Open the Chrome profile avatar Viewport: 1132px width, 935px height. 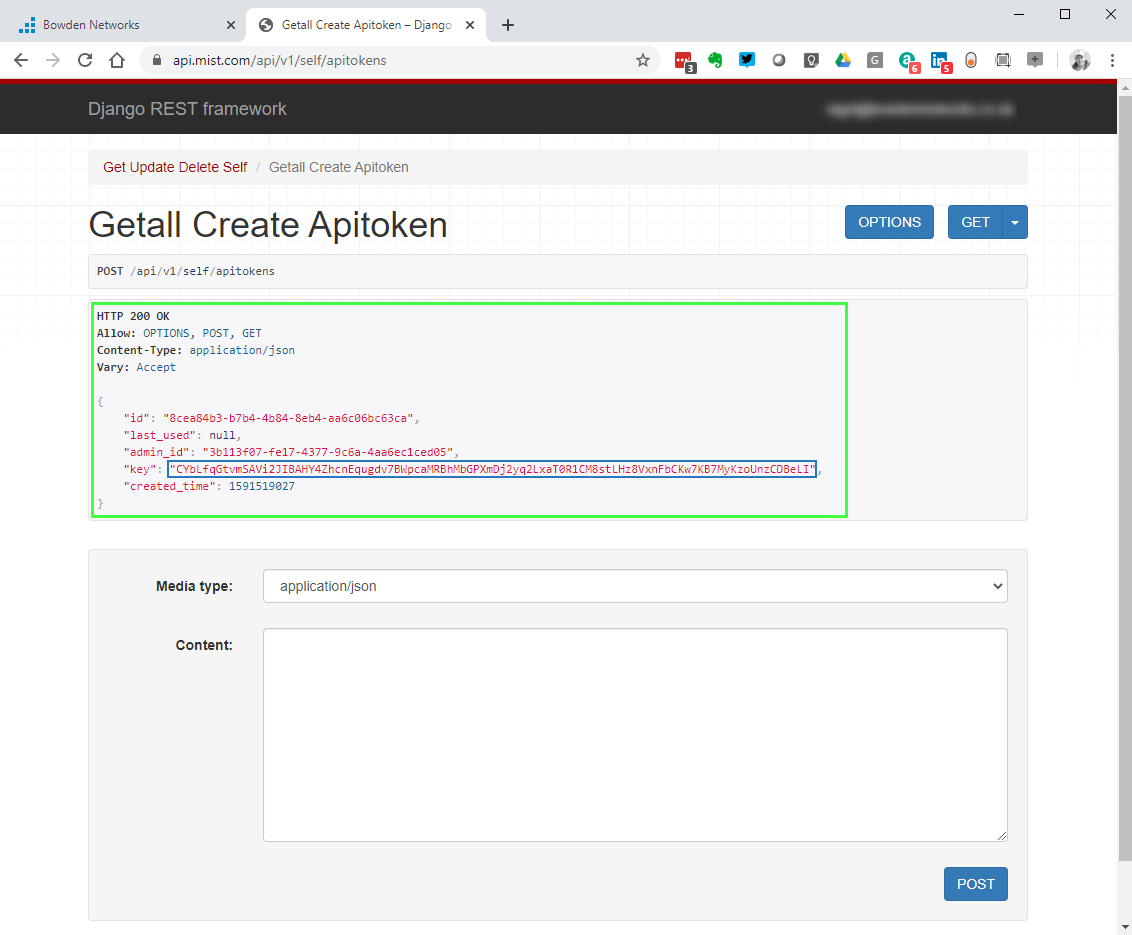(1079, 61)
